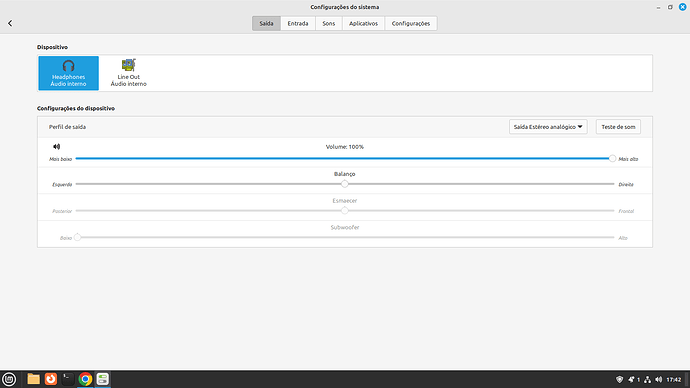Mute output with the speaker icon

tap(56, 146)
